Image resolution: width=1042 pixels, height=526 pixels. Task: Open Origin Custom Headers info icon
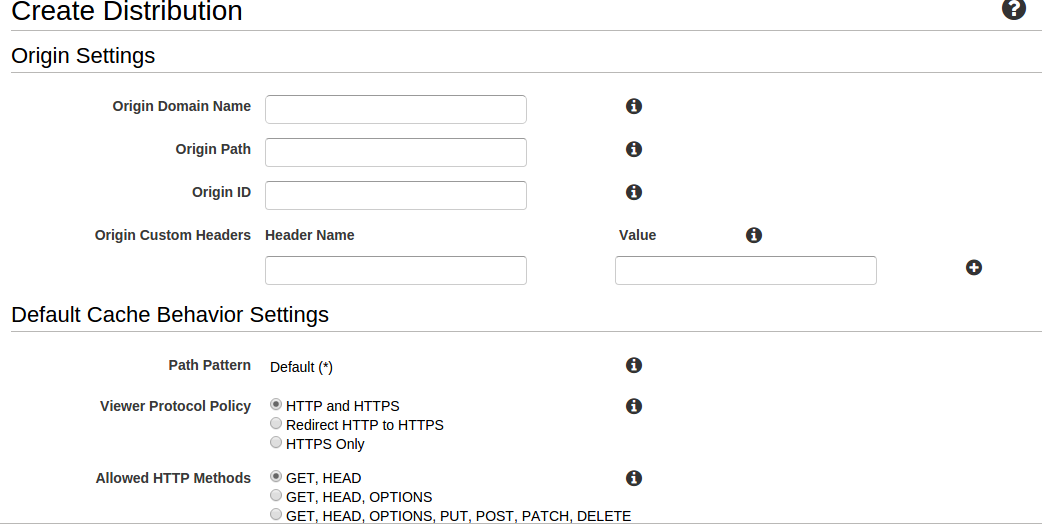click(x=754, y=235)
